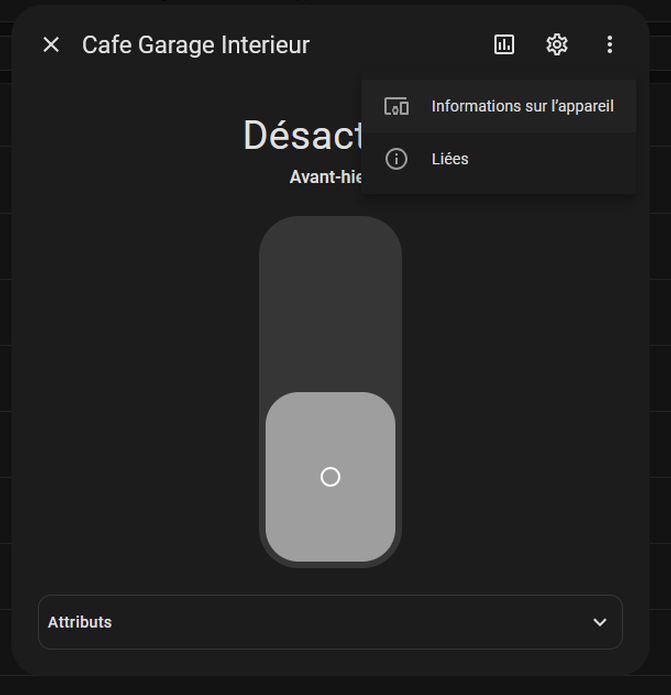The height and width of the screenshot is (695, 671).
Task: Expand the Attributs section
Action: tap(330, 622)
